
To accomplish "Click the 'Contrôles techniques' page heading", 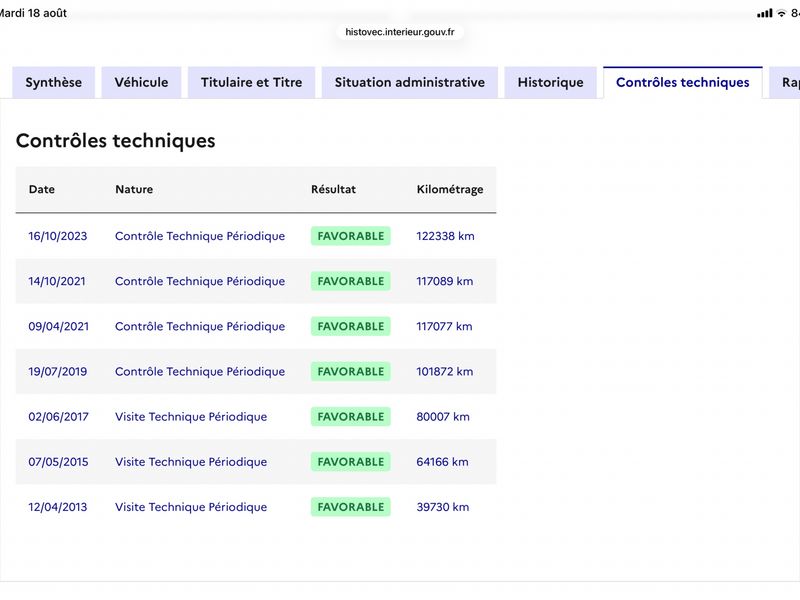I will click(116, 140).
